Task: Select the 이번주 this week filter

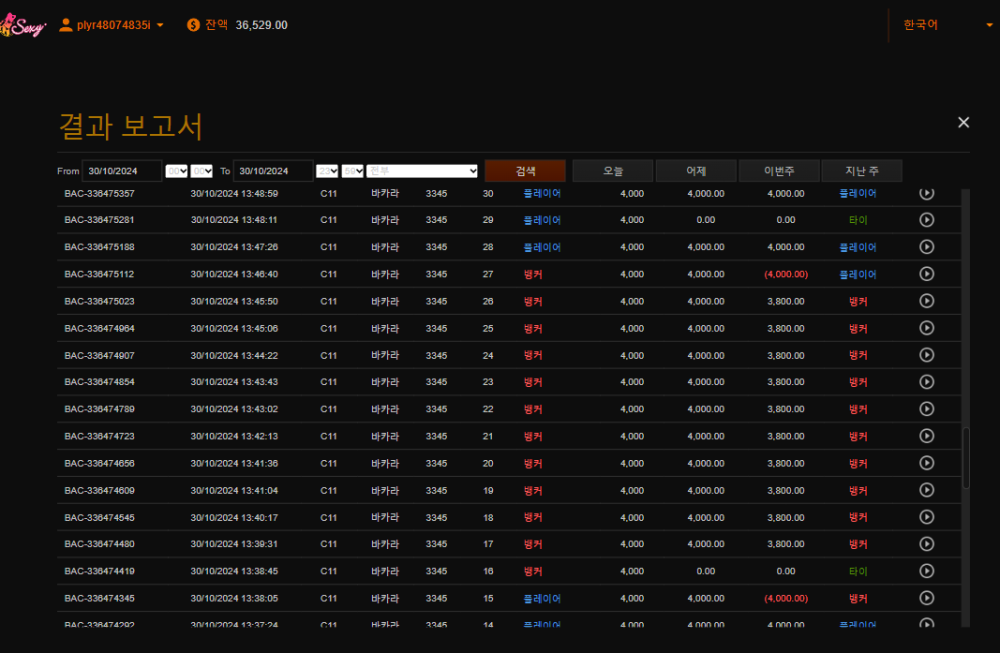Action: point(779,171)
